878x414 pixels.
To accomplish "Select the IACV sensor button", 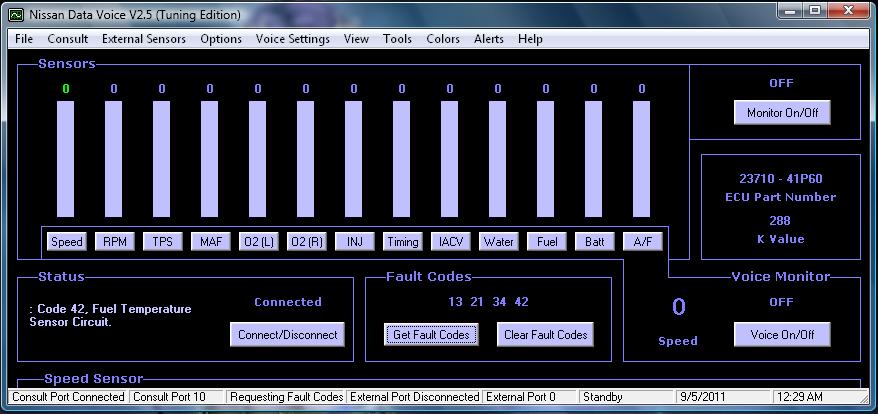I will [451, 241].
